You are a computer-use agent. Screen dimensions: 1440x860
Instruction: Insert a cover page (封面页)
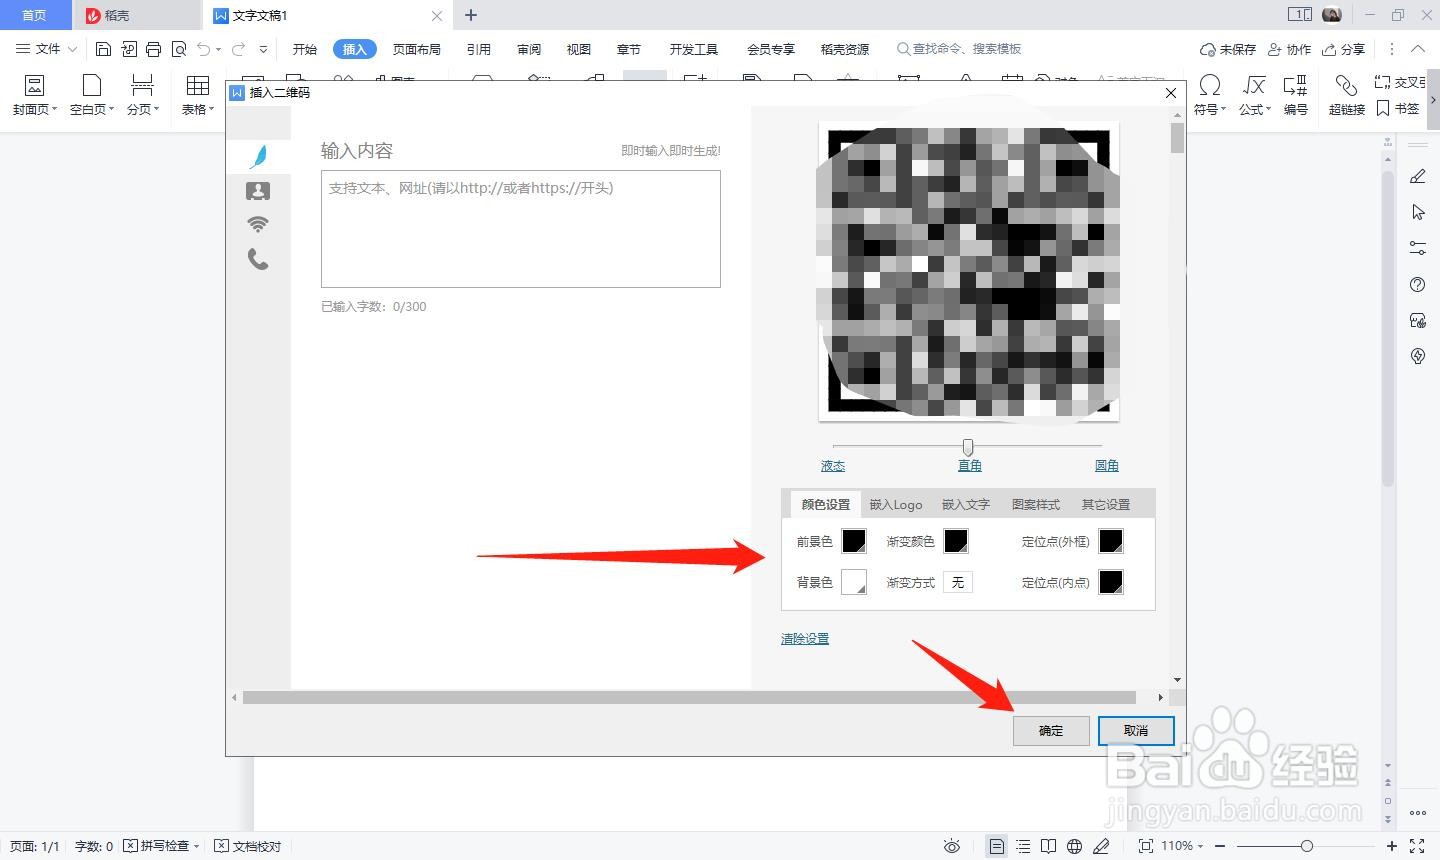tap(34, 94)
